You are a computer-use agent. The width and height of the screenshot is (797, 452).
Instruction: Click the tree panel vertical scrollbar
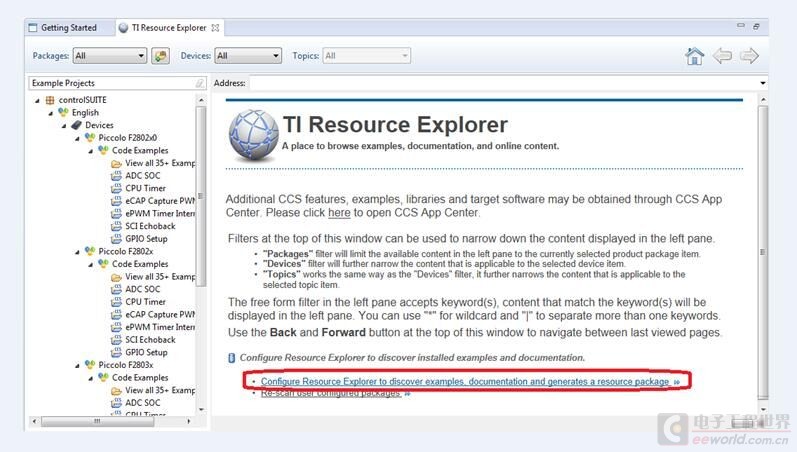tap(201, 198)
